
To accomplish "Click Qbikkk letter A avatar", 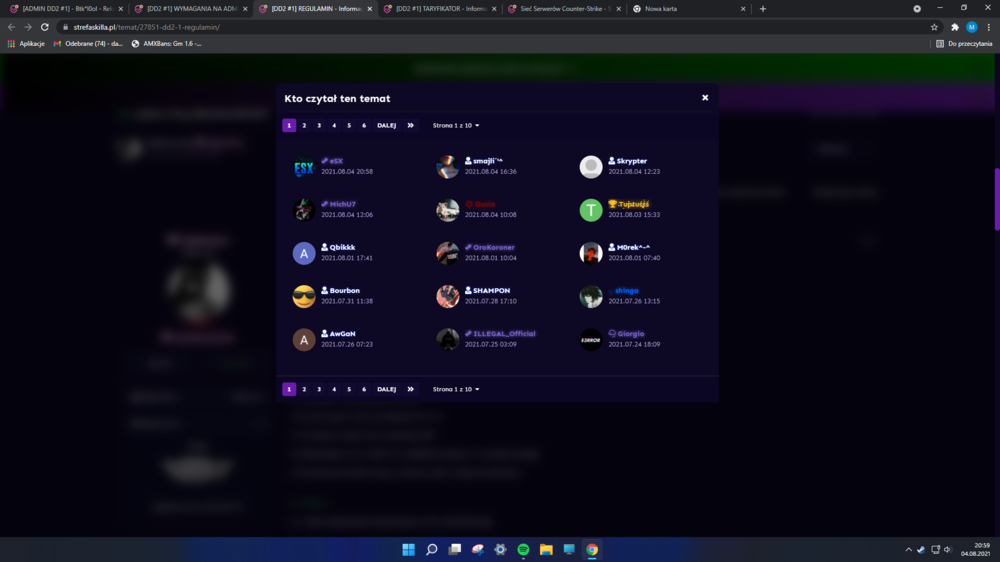I will (304, 253).
